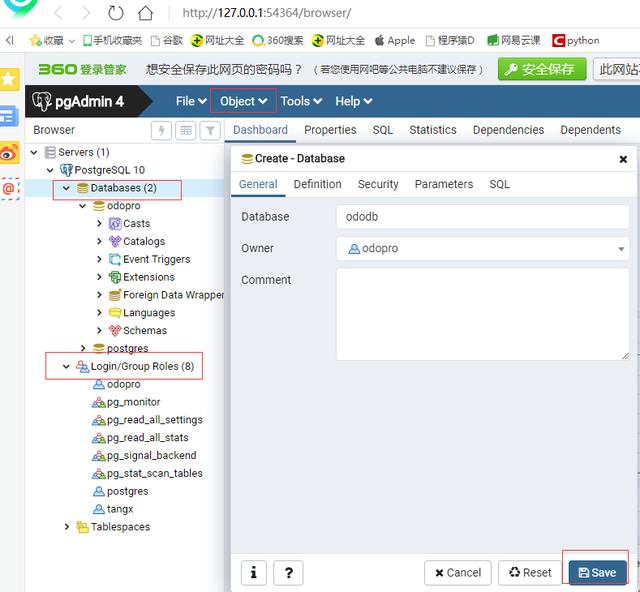Click the info button in dialog footer
The height and width of the screenshot is (592, 640).
coord(253,572)
